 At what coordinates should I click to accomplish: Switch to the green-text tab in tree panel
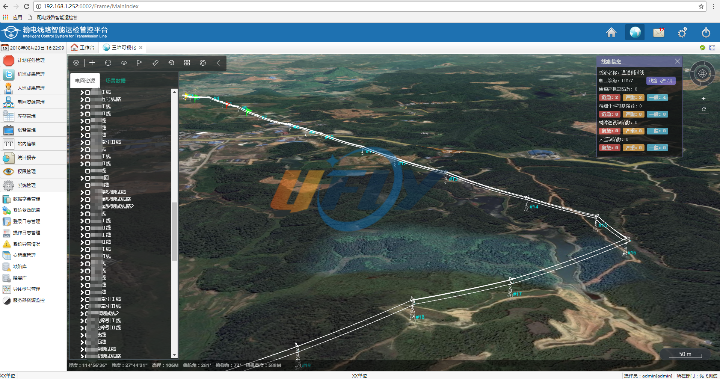(115, 80)
